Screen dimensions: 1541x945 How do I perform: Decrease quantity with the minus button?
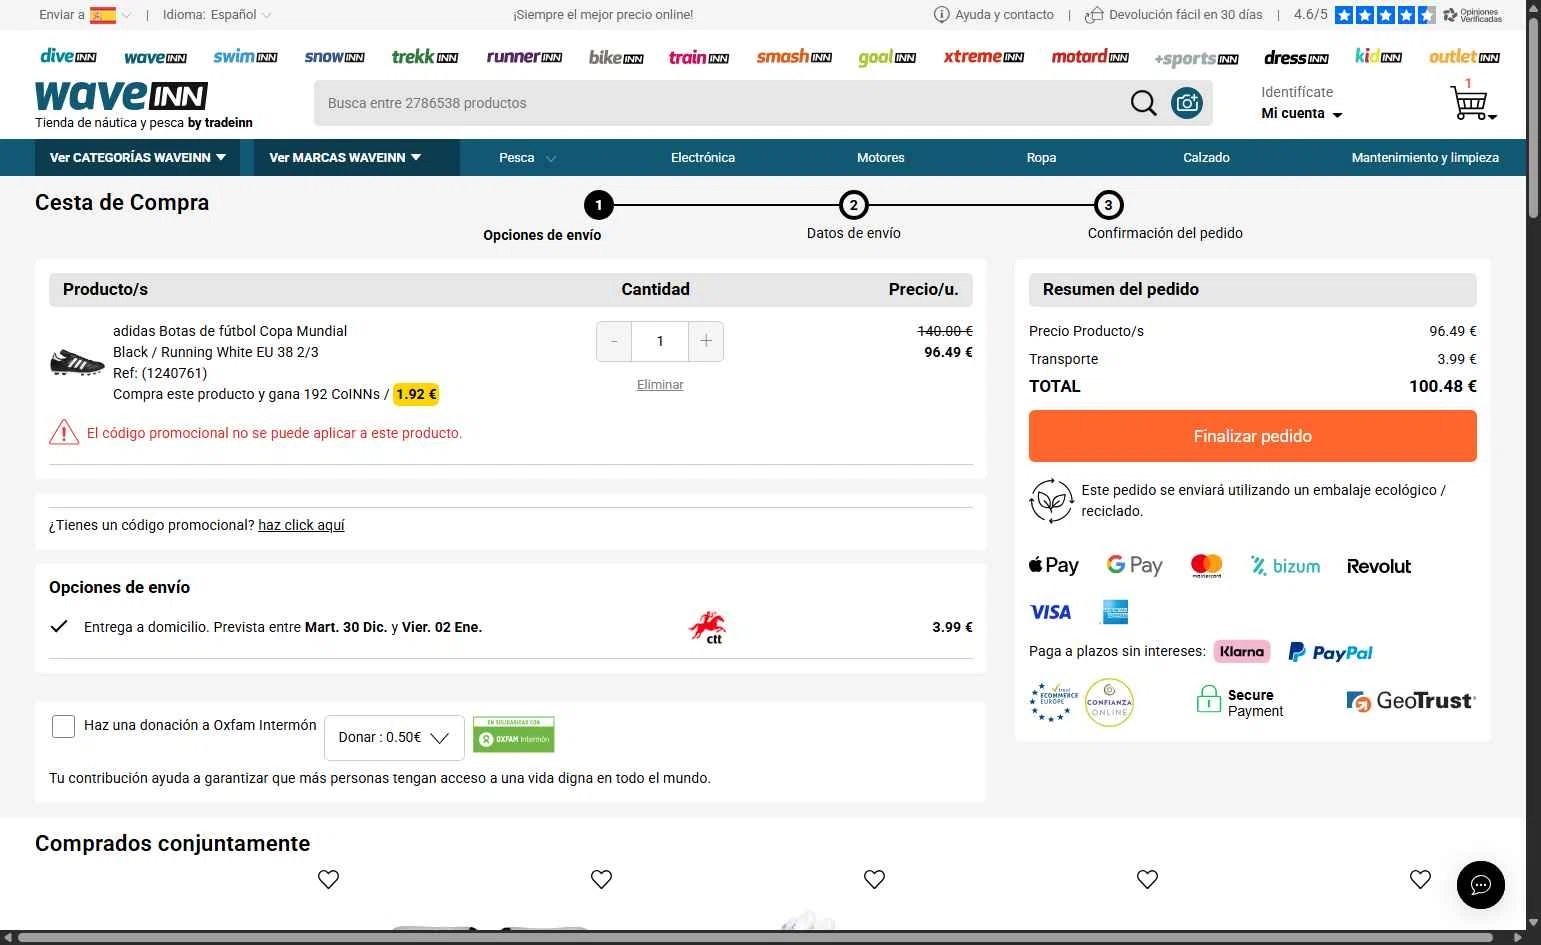(614, 342)
